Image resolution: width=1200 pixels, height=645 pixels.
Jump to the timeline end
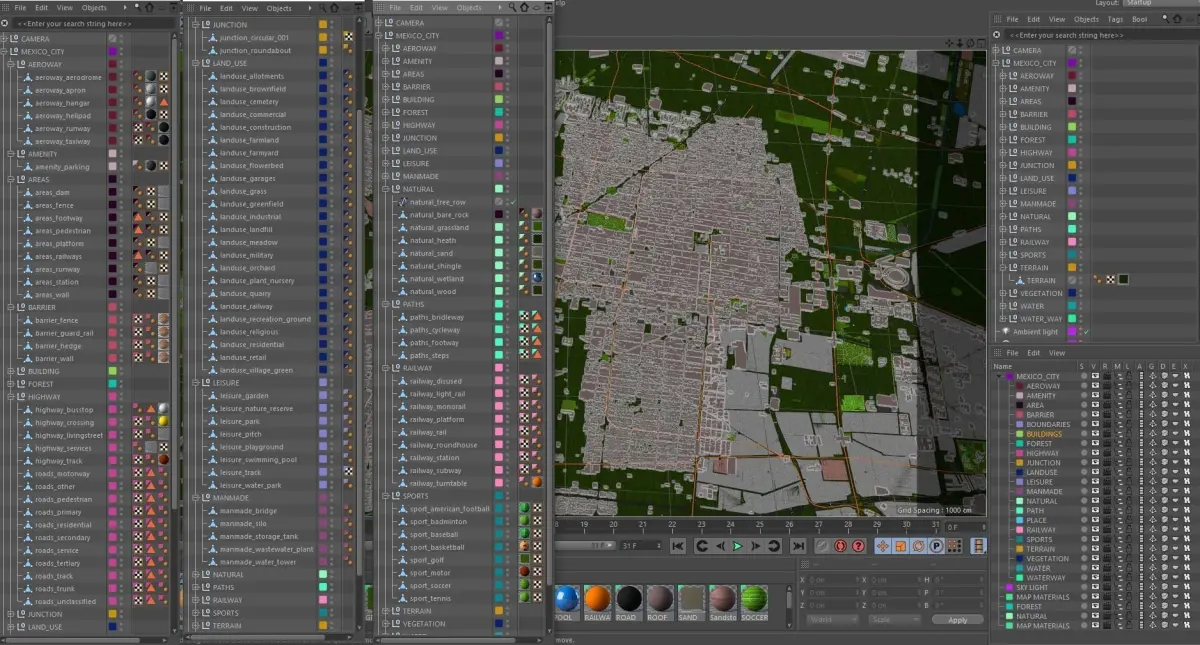pos(798,546)
